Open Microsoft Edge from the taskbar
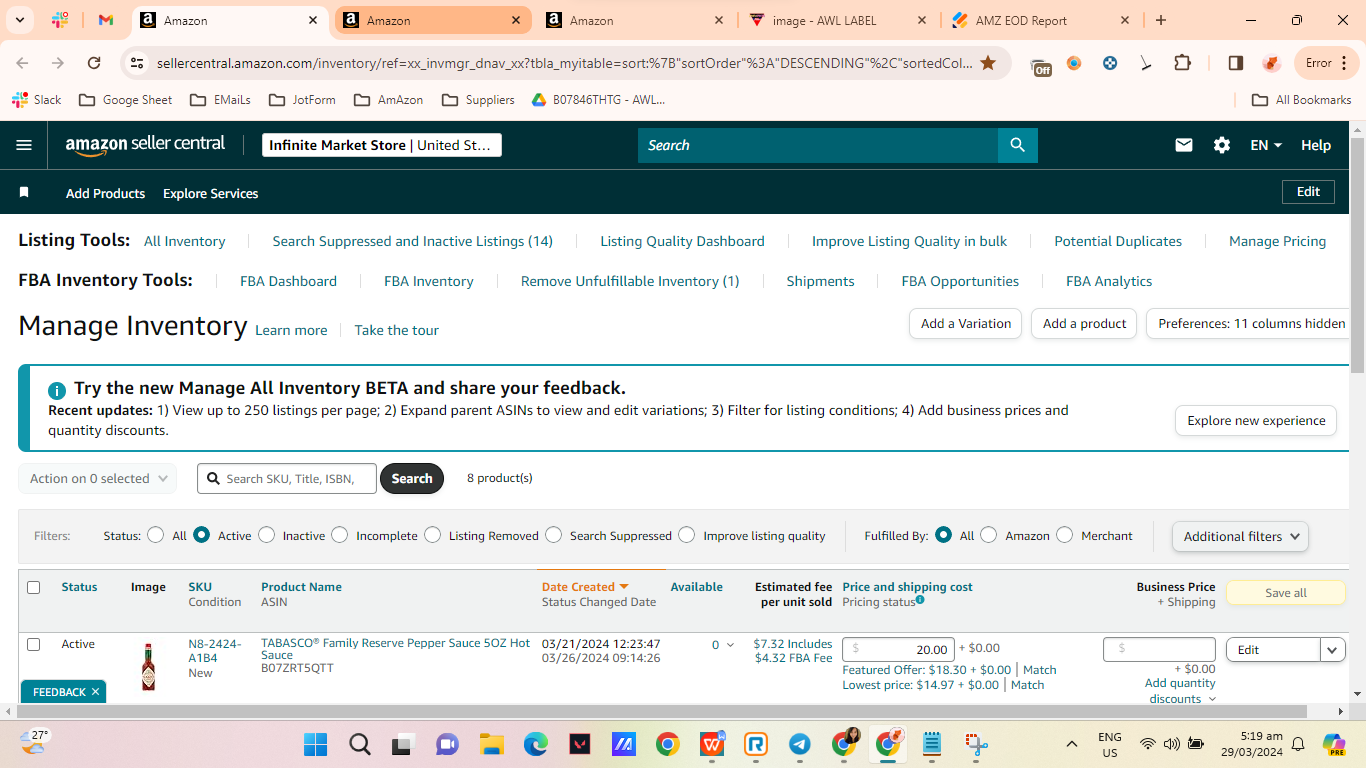 pos(536,744)
